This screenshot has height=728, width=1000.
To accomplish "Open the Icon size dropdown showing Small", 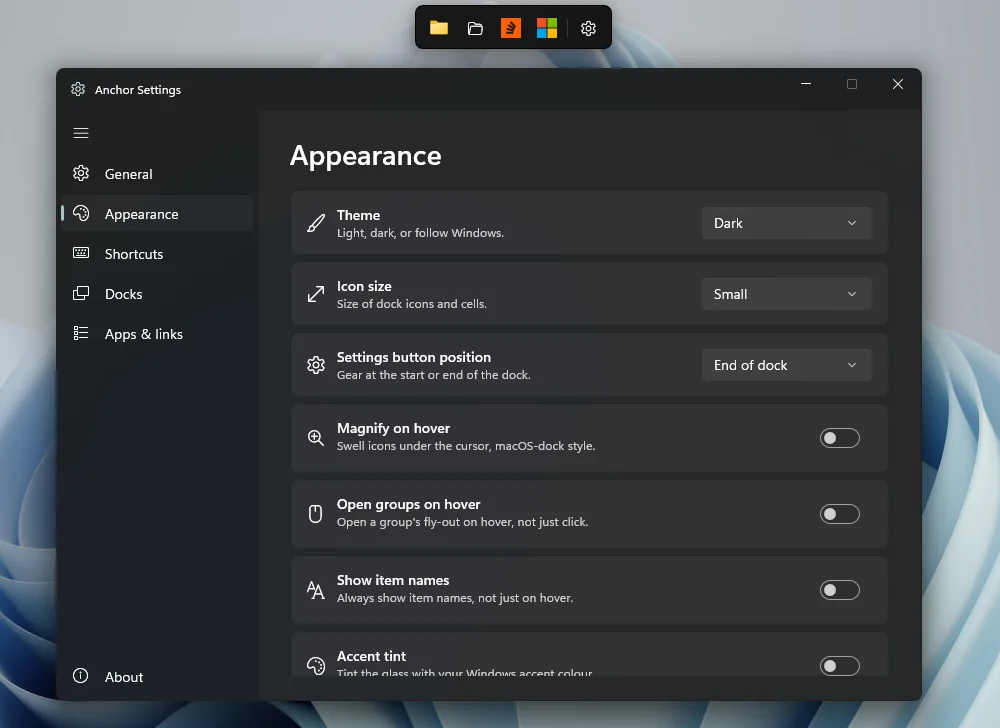I will tap(786, 294).
